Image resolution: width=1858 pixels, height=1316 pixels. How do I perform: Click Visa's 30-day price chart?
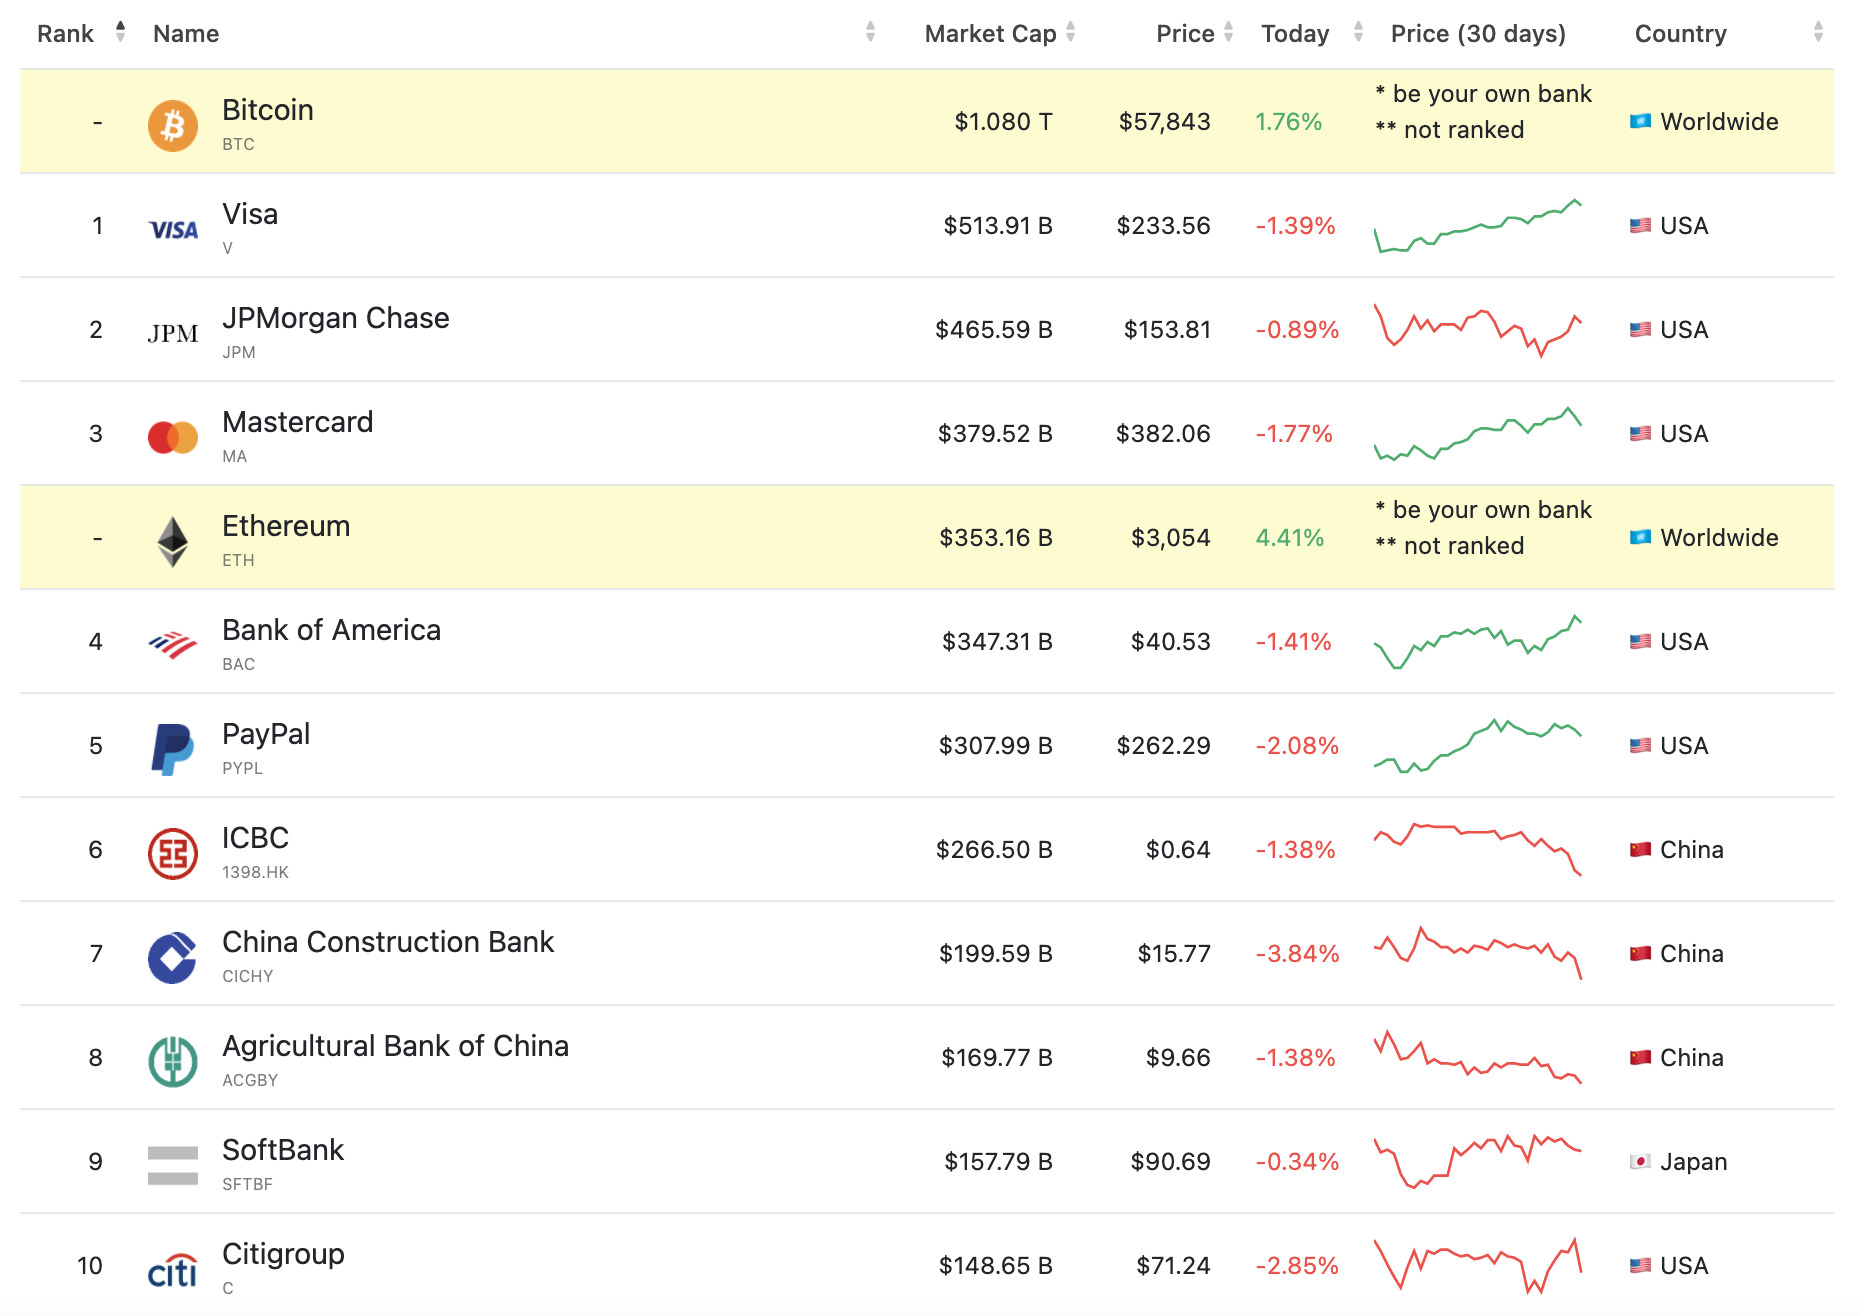[x=1478, y=226]
